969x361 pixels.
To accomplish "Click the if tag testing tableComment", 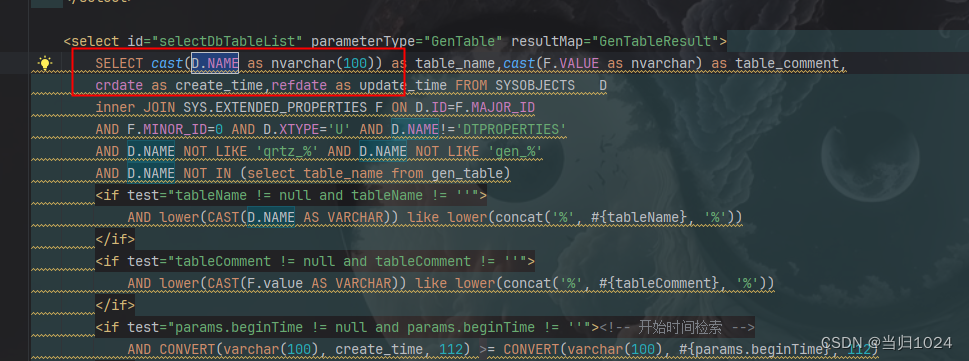I will point(315,261).
